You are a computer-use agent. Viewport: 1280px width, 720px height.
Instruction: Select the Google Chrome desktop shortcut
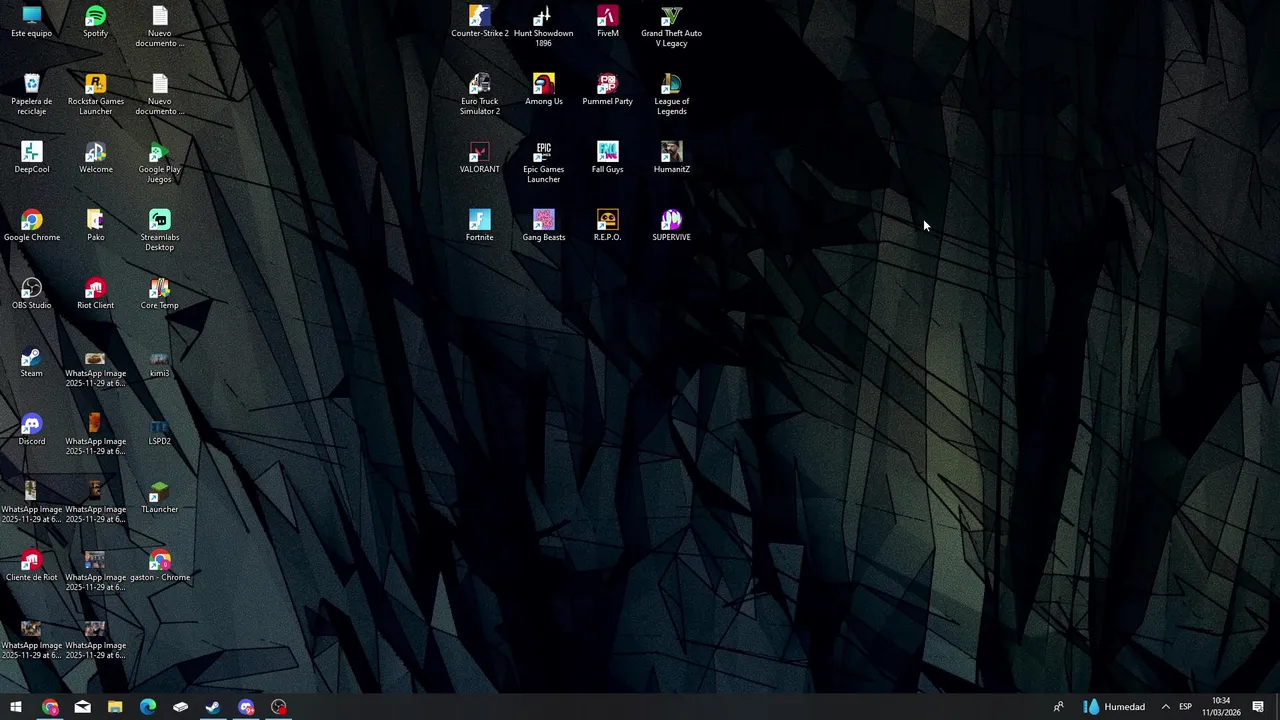tap(32, 226)
